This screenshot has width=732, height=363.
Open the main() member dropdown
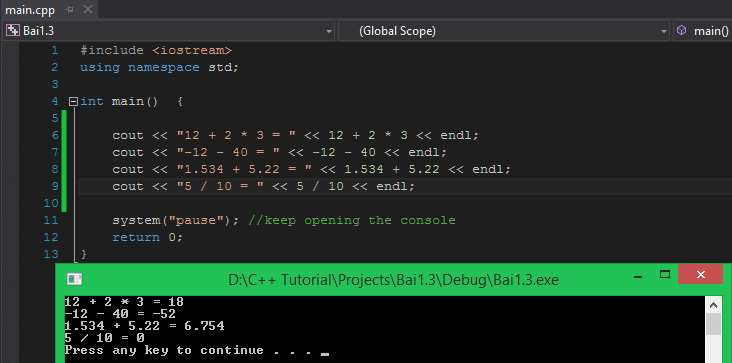pos(703,31)
